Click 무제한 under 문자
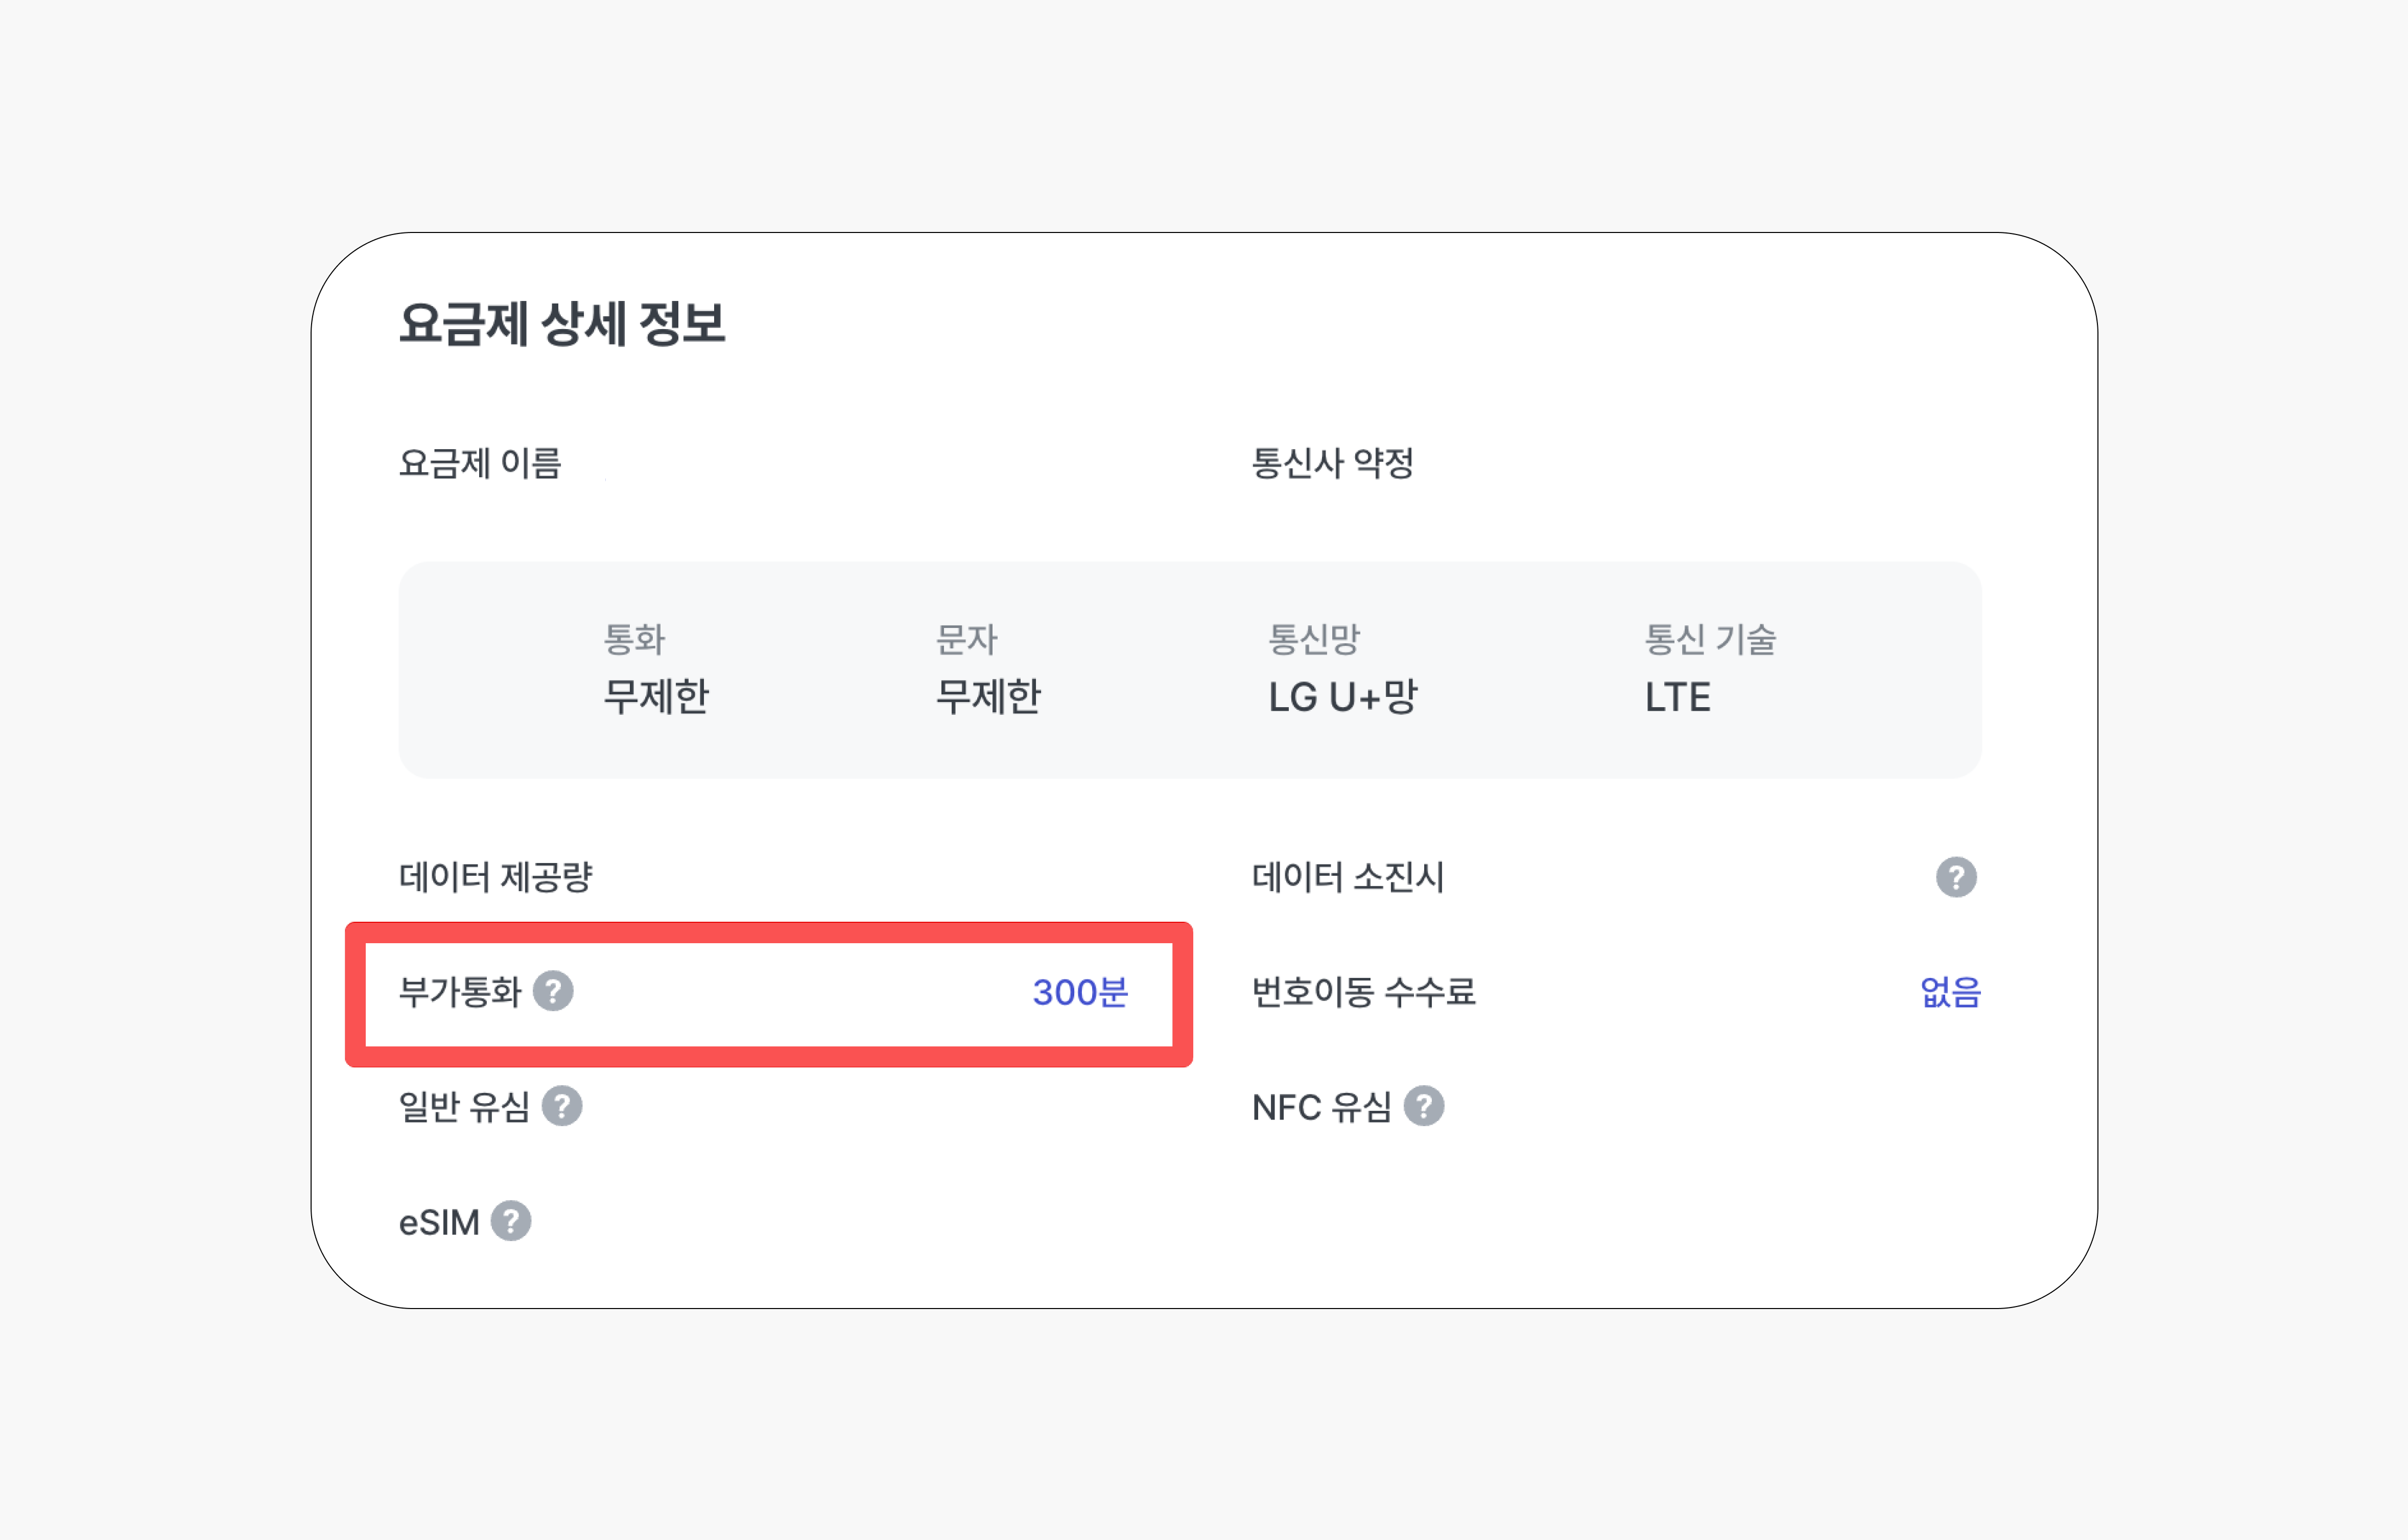The height and width of the screenshot is (1540, 2408). point(988,696)
